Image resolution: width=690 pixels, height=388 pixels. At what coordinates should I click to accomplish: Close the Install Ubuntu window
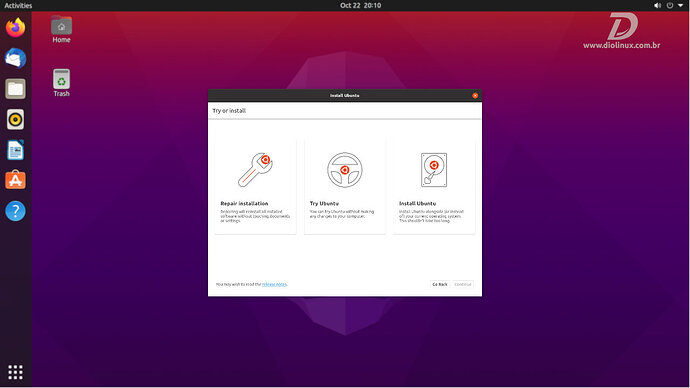(x=475, y=95)
